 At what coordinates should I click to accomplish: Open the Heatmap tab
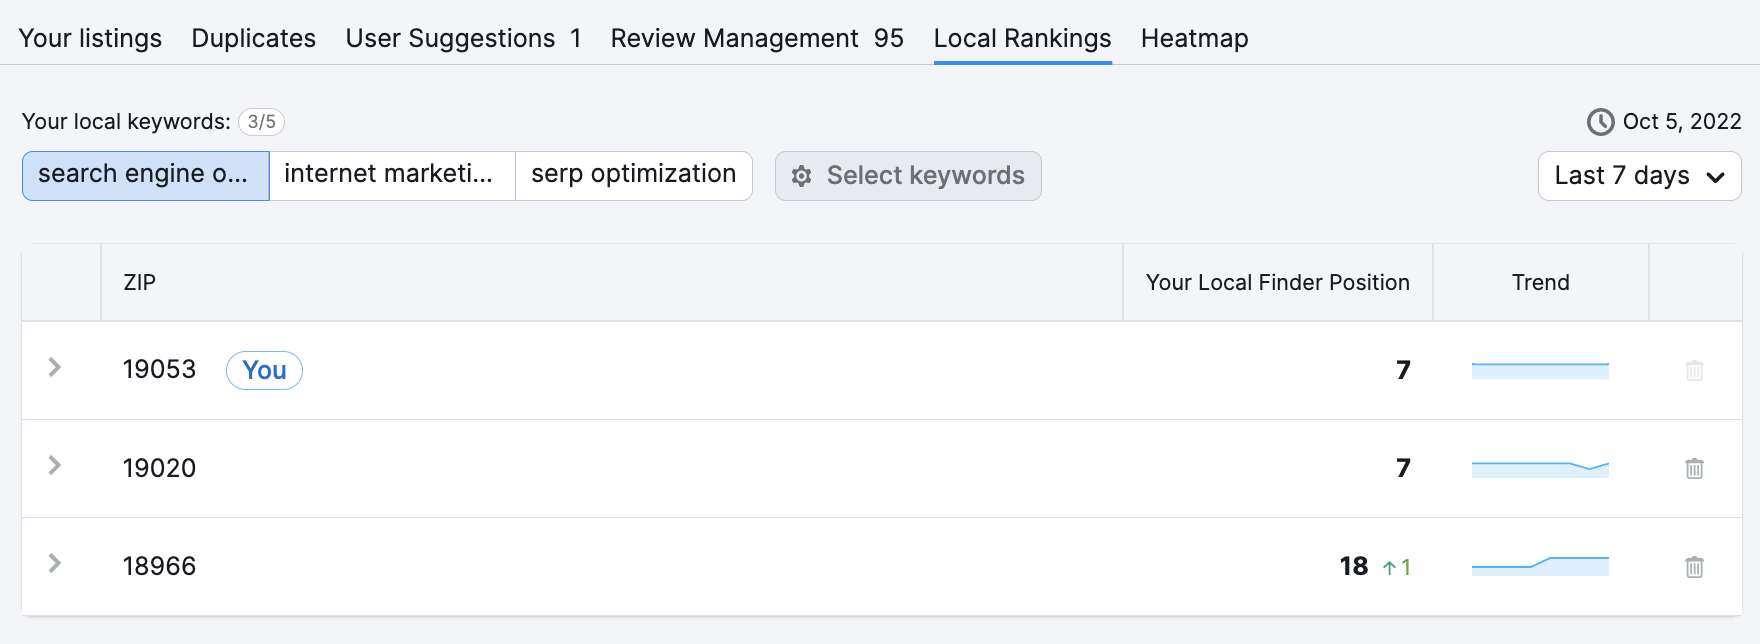point(1194,38)
